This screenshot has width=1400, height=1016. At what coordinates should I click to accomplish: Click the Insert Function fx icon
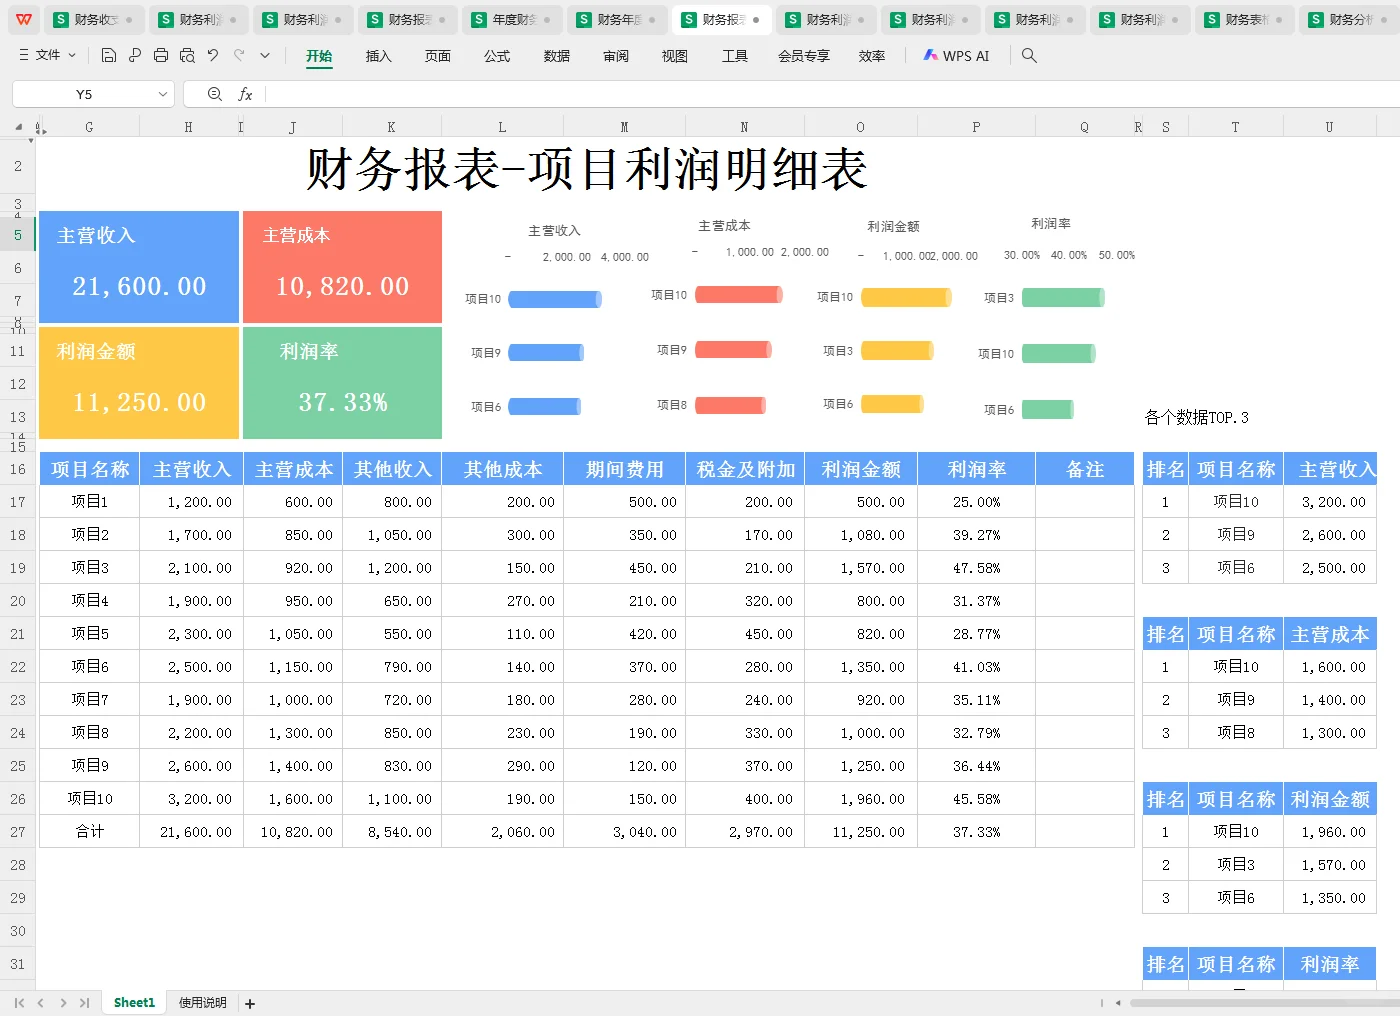coord(246,93)
